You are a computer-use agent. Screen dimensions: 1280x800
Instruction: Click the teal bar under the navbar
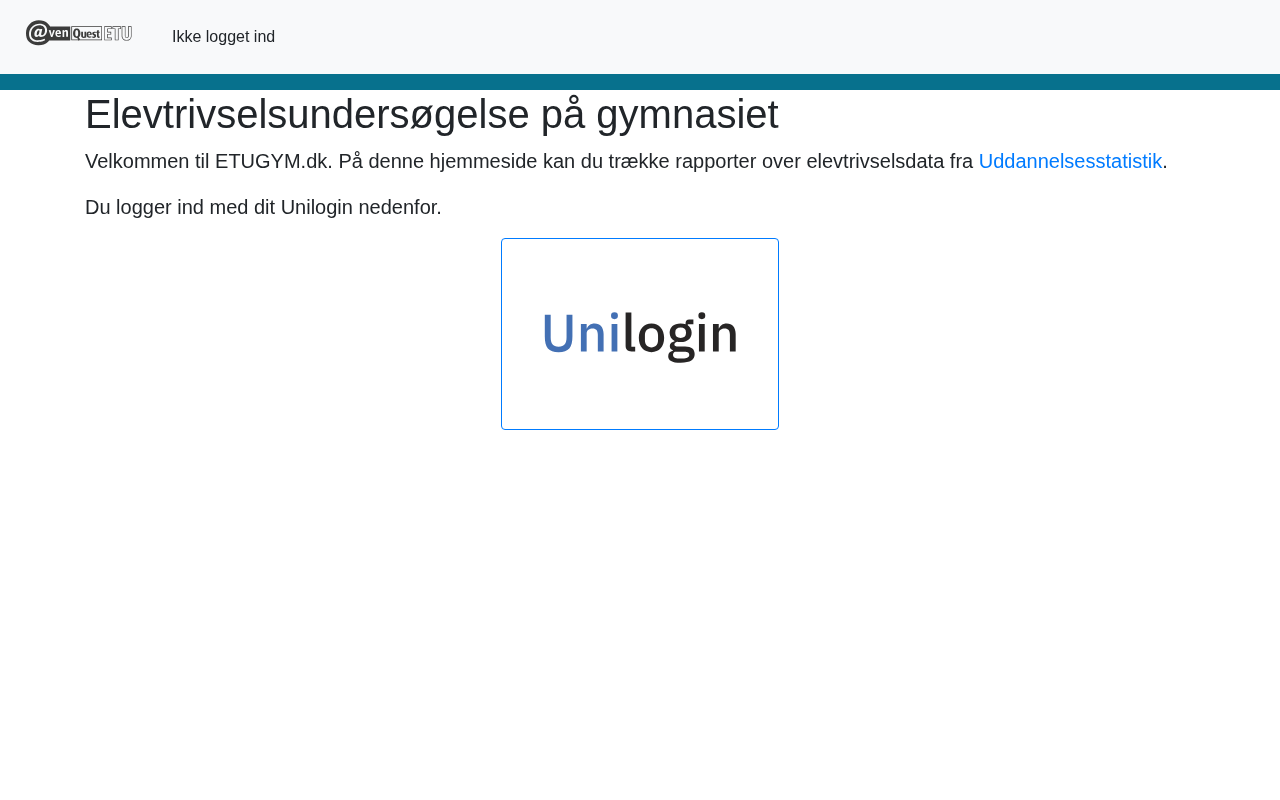point(640,82)
